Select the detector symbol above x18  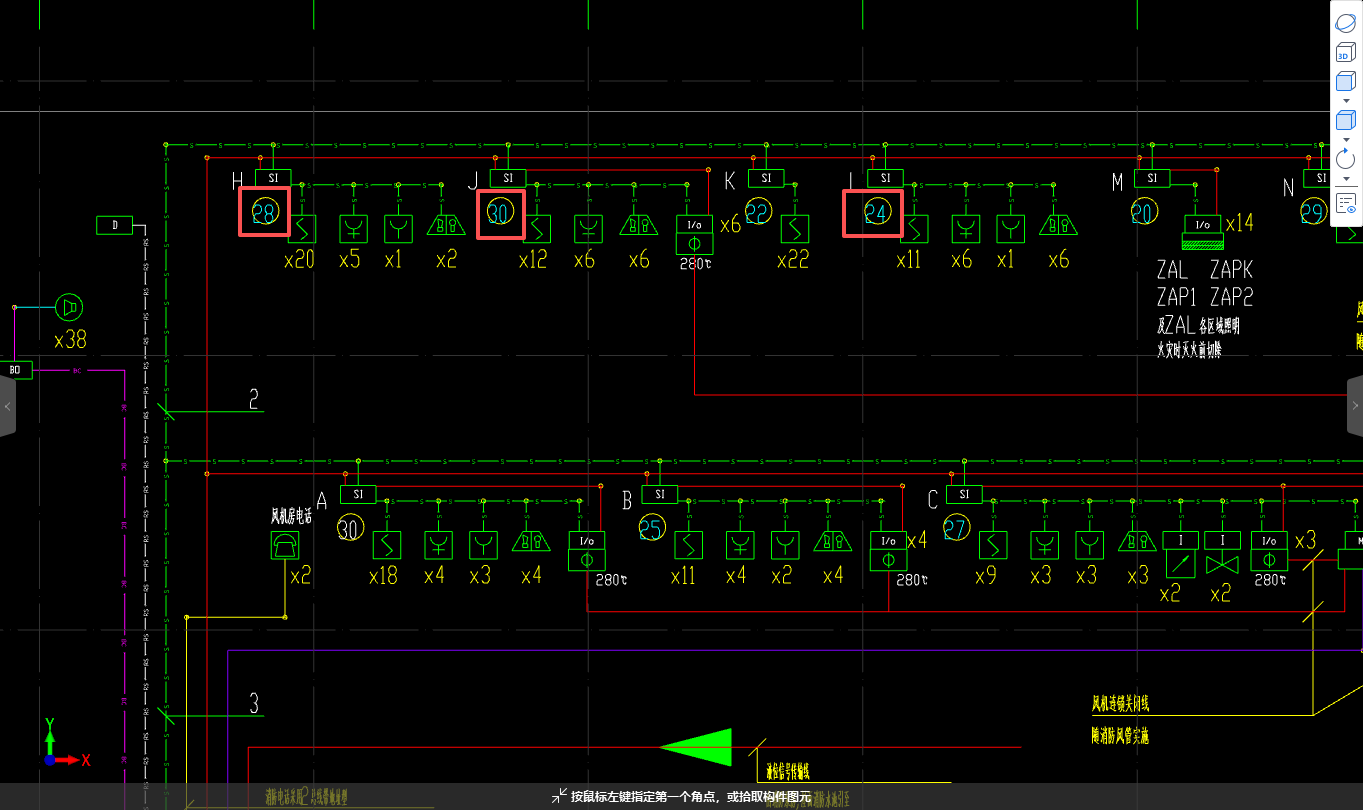point(387,545)
